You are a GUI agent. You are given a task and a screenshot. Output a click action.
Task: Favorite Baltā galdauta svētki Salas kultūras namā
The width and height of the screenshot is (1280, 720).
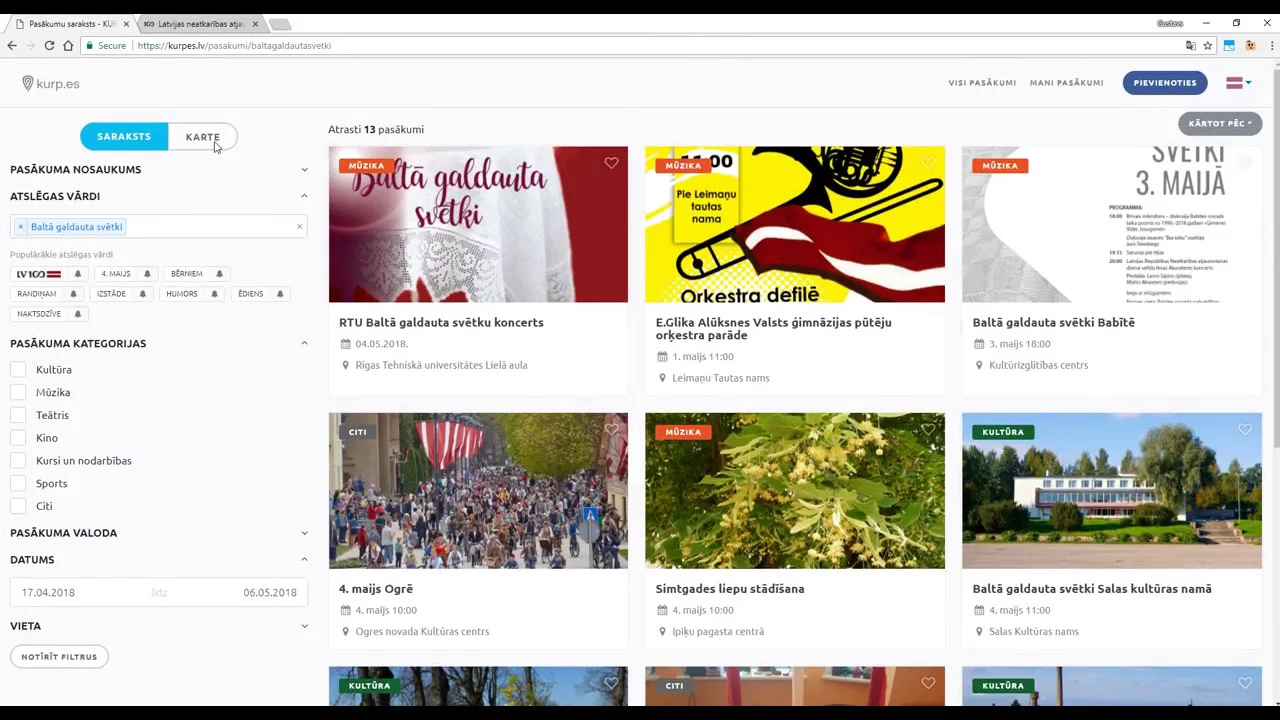tap(1245, 430)
